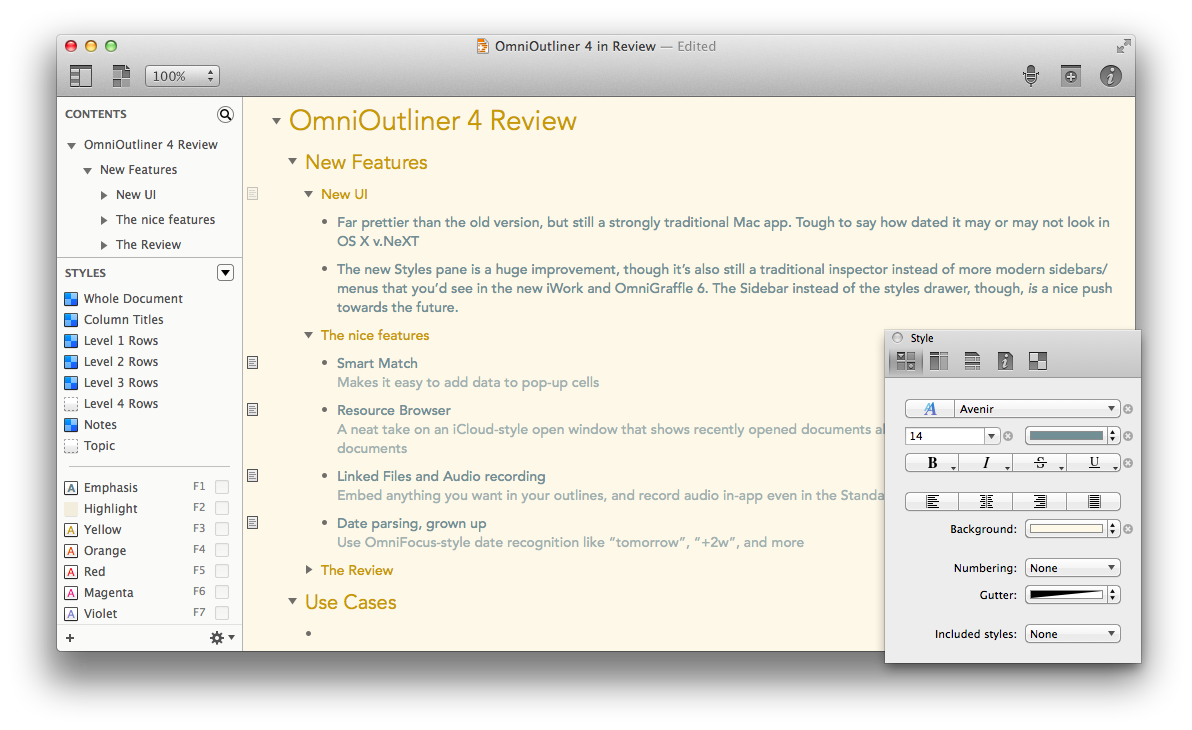Clear the font family setting

(x=1128, y=409)
